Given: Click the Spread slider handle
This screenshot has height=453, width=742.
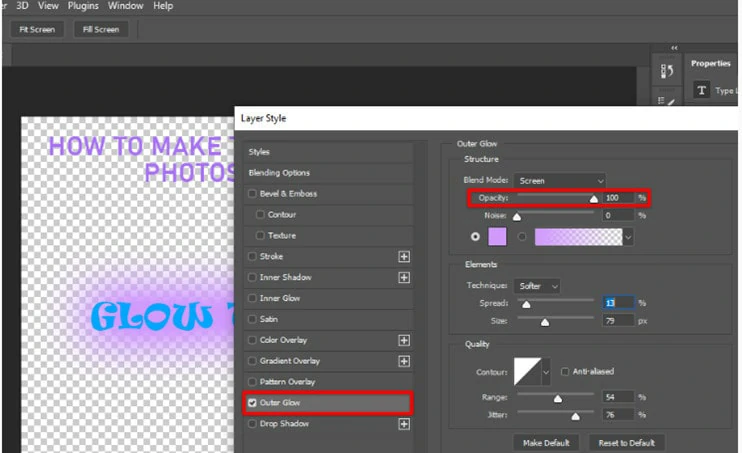Looking at the screenshot, I should point(526,304).
